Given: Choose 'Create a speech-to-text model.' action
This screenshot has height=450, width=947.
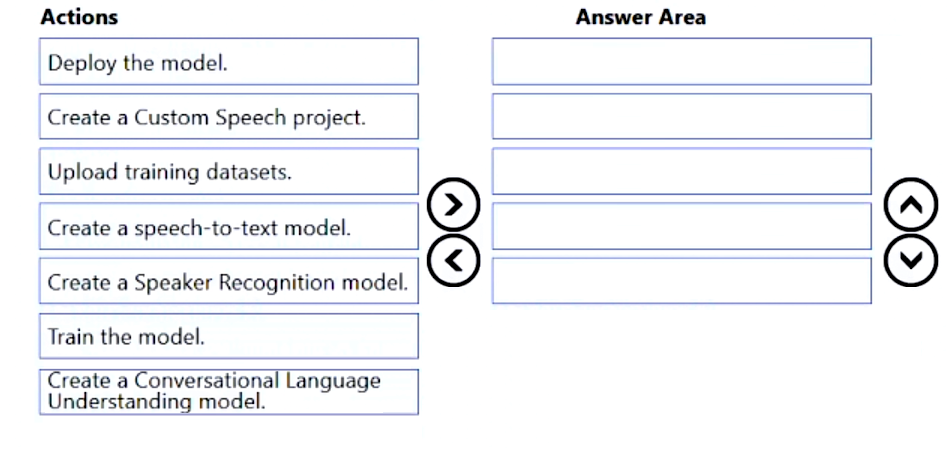Looking at the screenshot, I should (x=229, y=227).
